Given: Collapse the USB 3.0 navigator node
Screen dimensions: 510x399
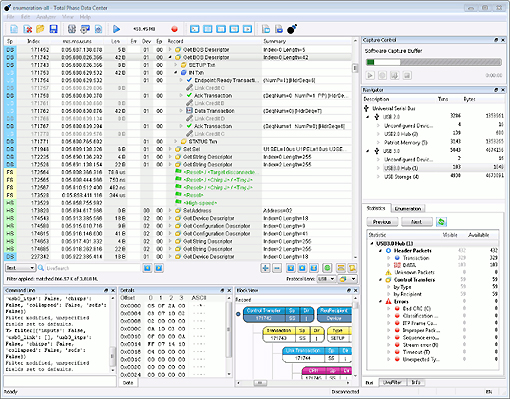Looking at the screenshot, I should click(x=368, y=151).
